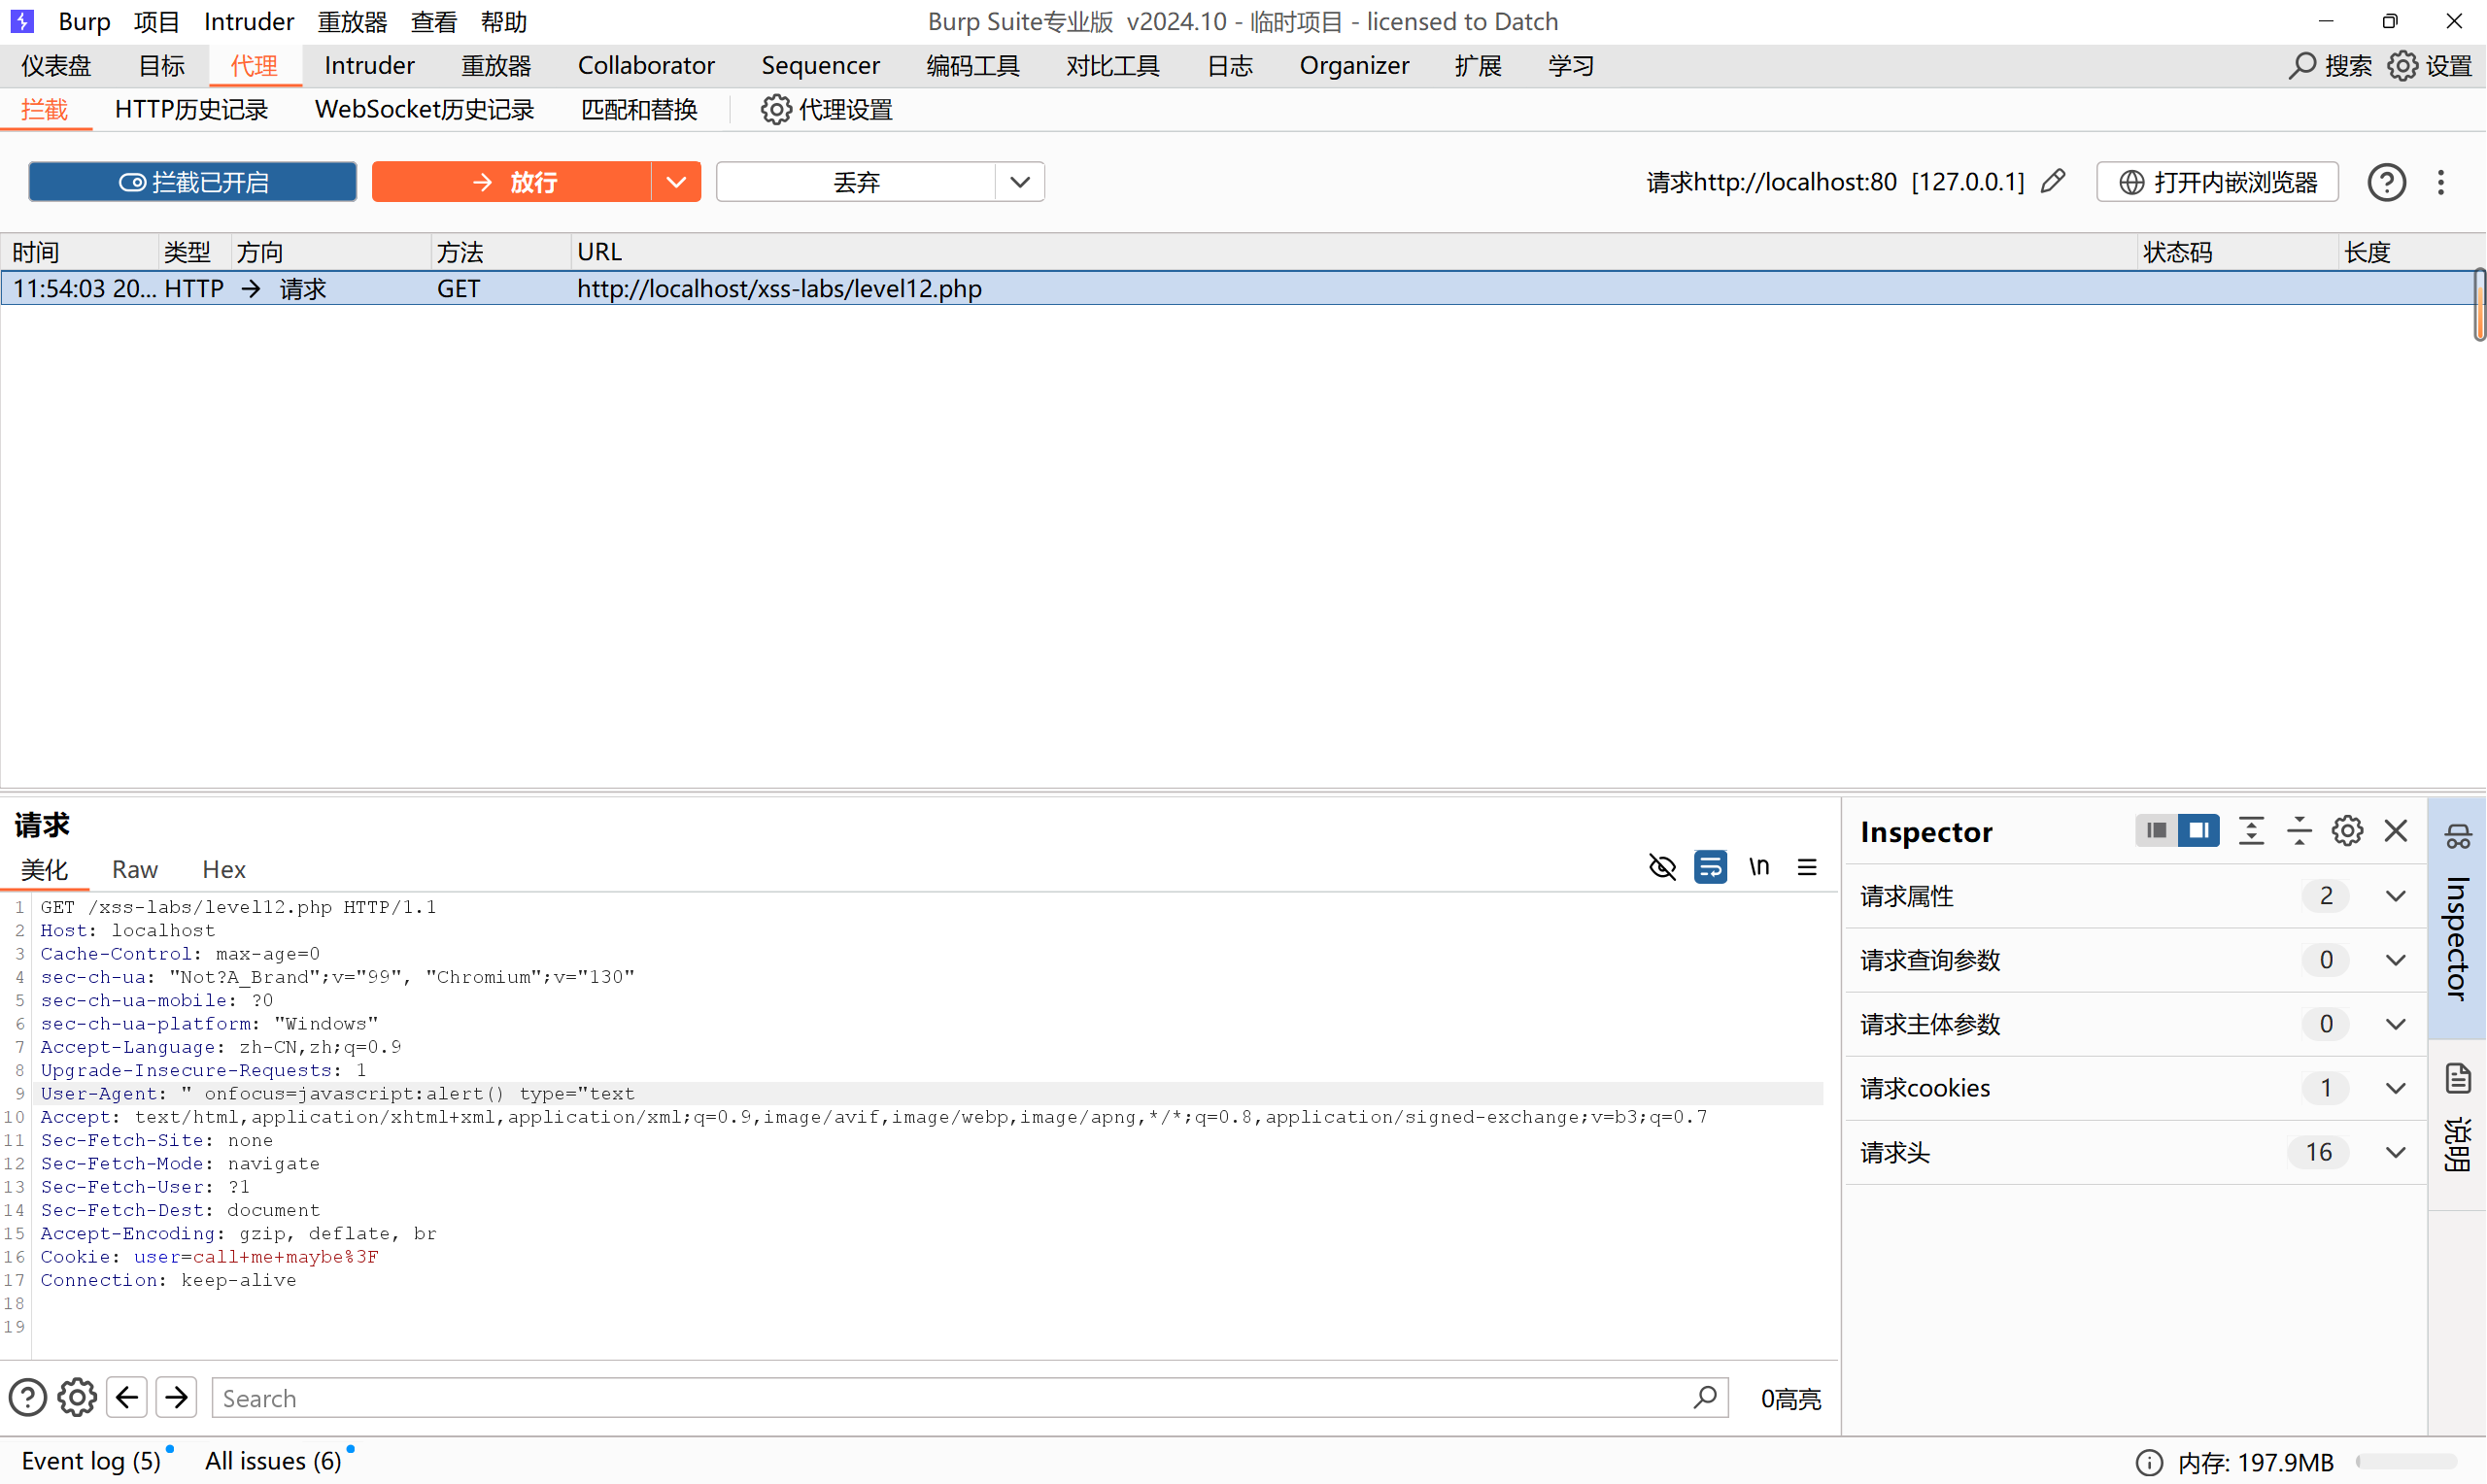The height and width of the screenshot is (1484, 2487).
Task: Click the request Search input field
Action: [x=950, y=1398]
